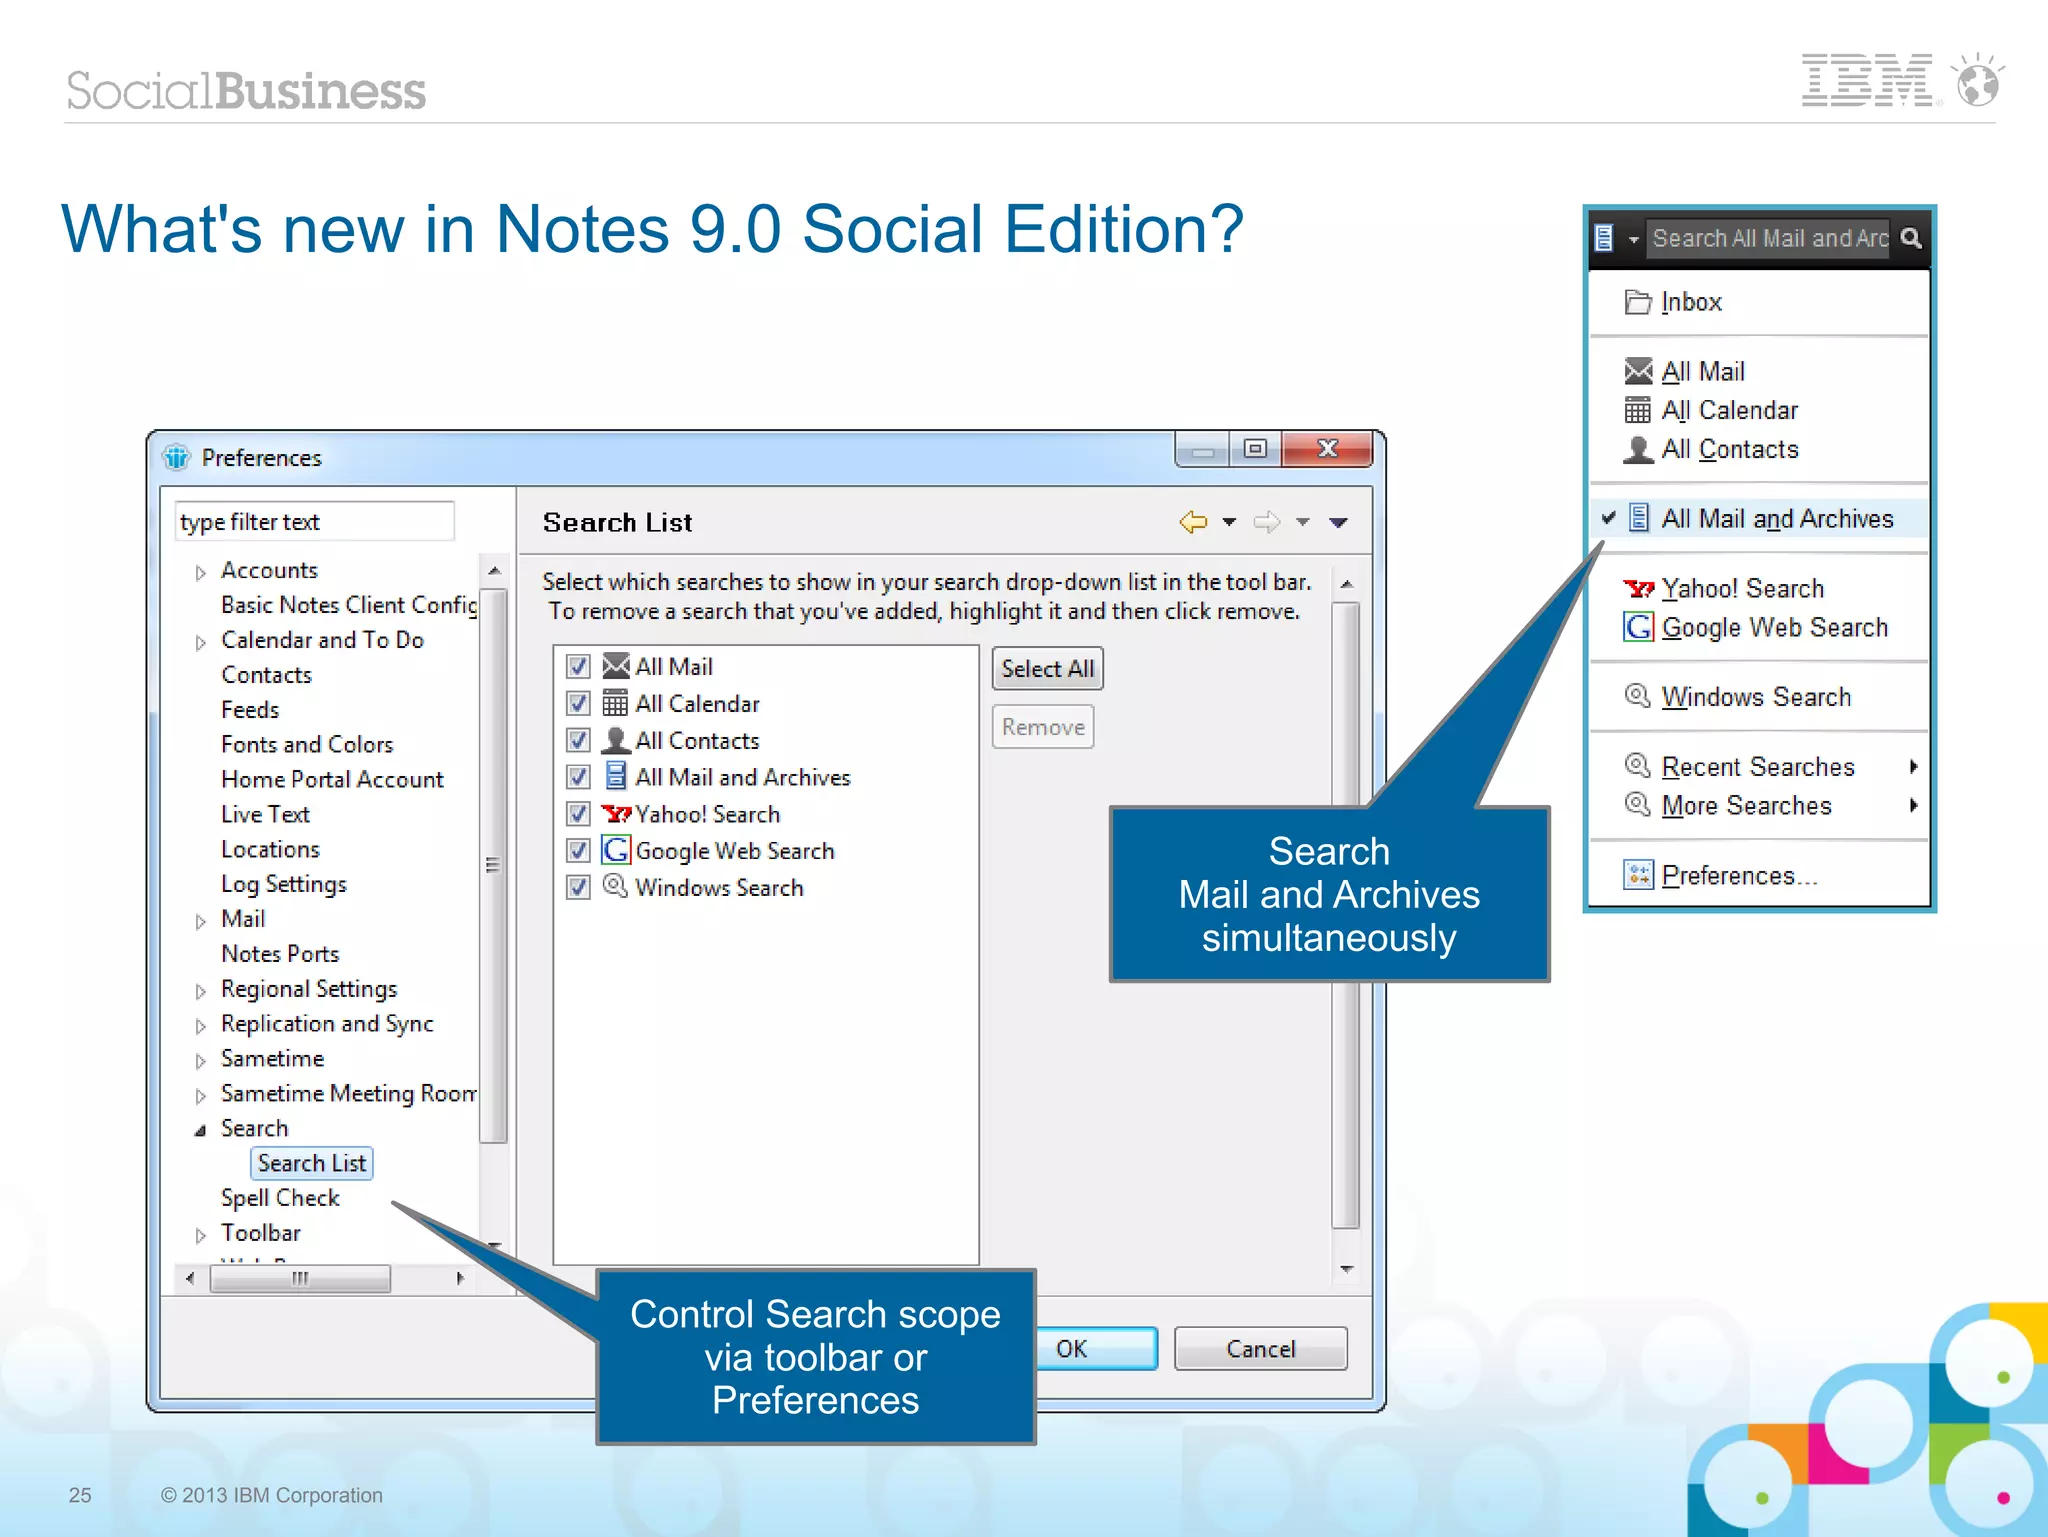Toggle the Google Web Search checkbox
Viewport: 2048px width, 1537px height.
[x=578, y=851]
